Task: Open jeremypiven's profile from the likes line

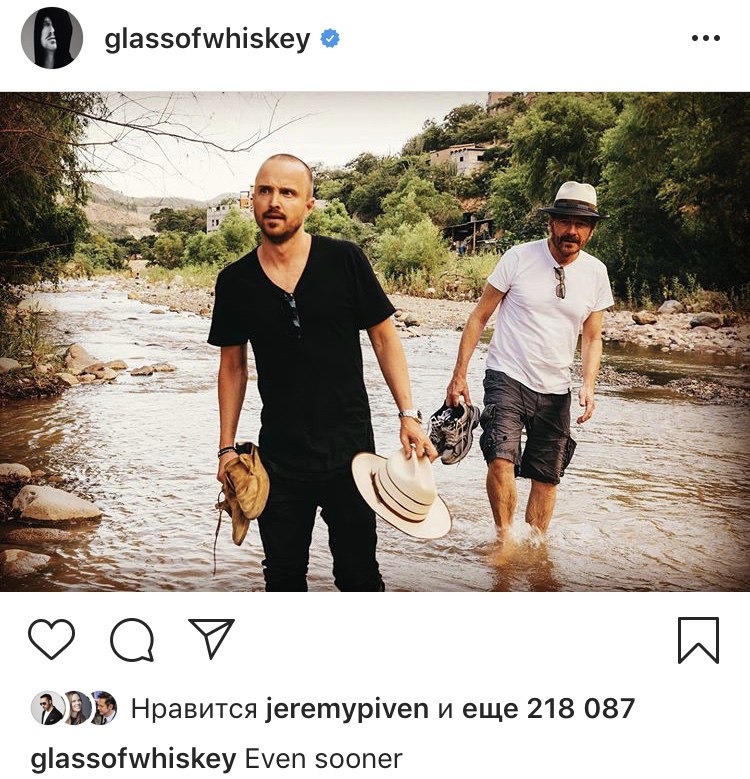Action: (347, 709)
